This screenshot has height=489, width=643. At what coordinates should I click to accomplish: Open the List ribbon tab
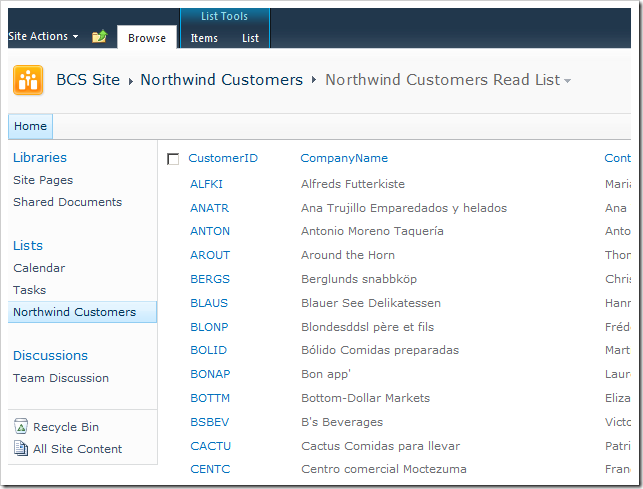tap(250, 38)
